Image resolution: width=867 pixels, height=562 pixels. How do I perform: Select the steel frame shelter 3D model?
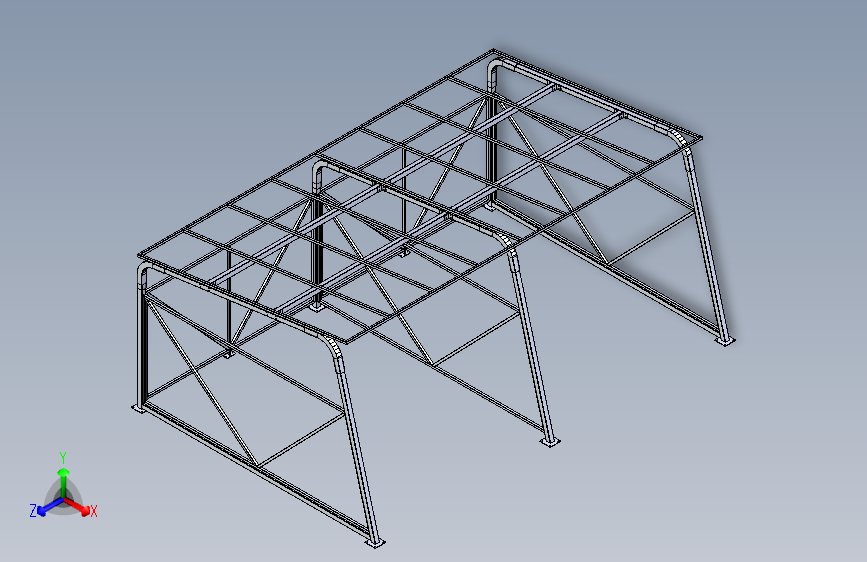pos(433,297)
